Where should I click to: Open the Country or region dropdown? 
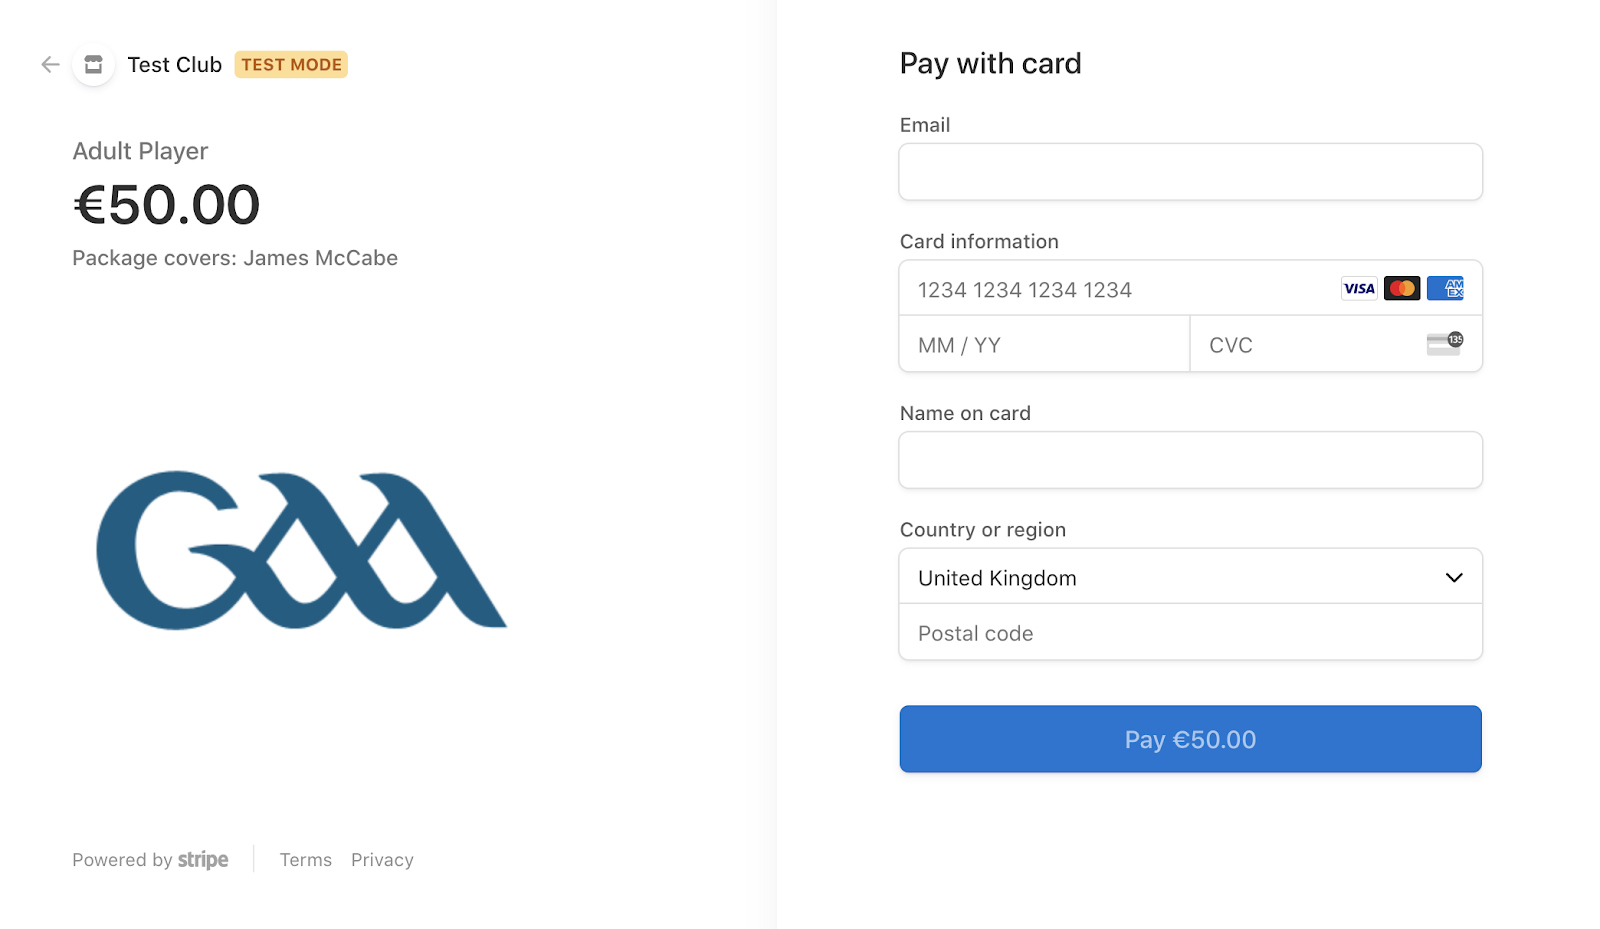(x=1190, y=577)
